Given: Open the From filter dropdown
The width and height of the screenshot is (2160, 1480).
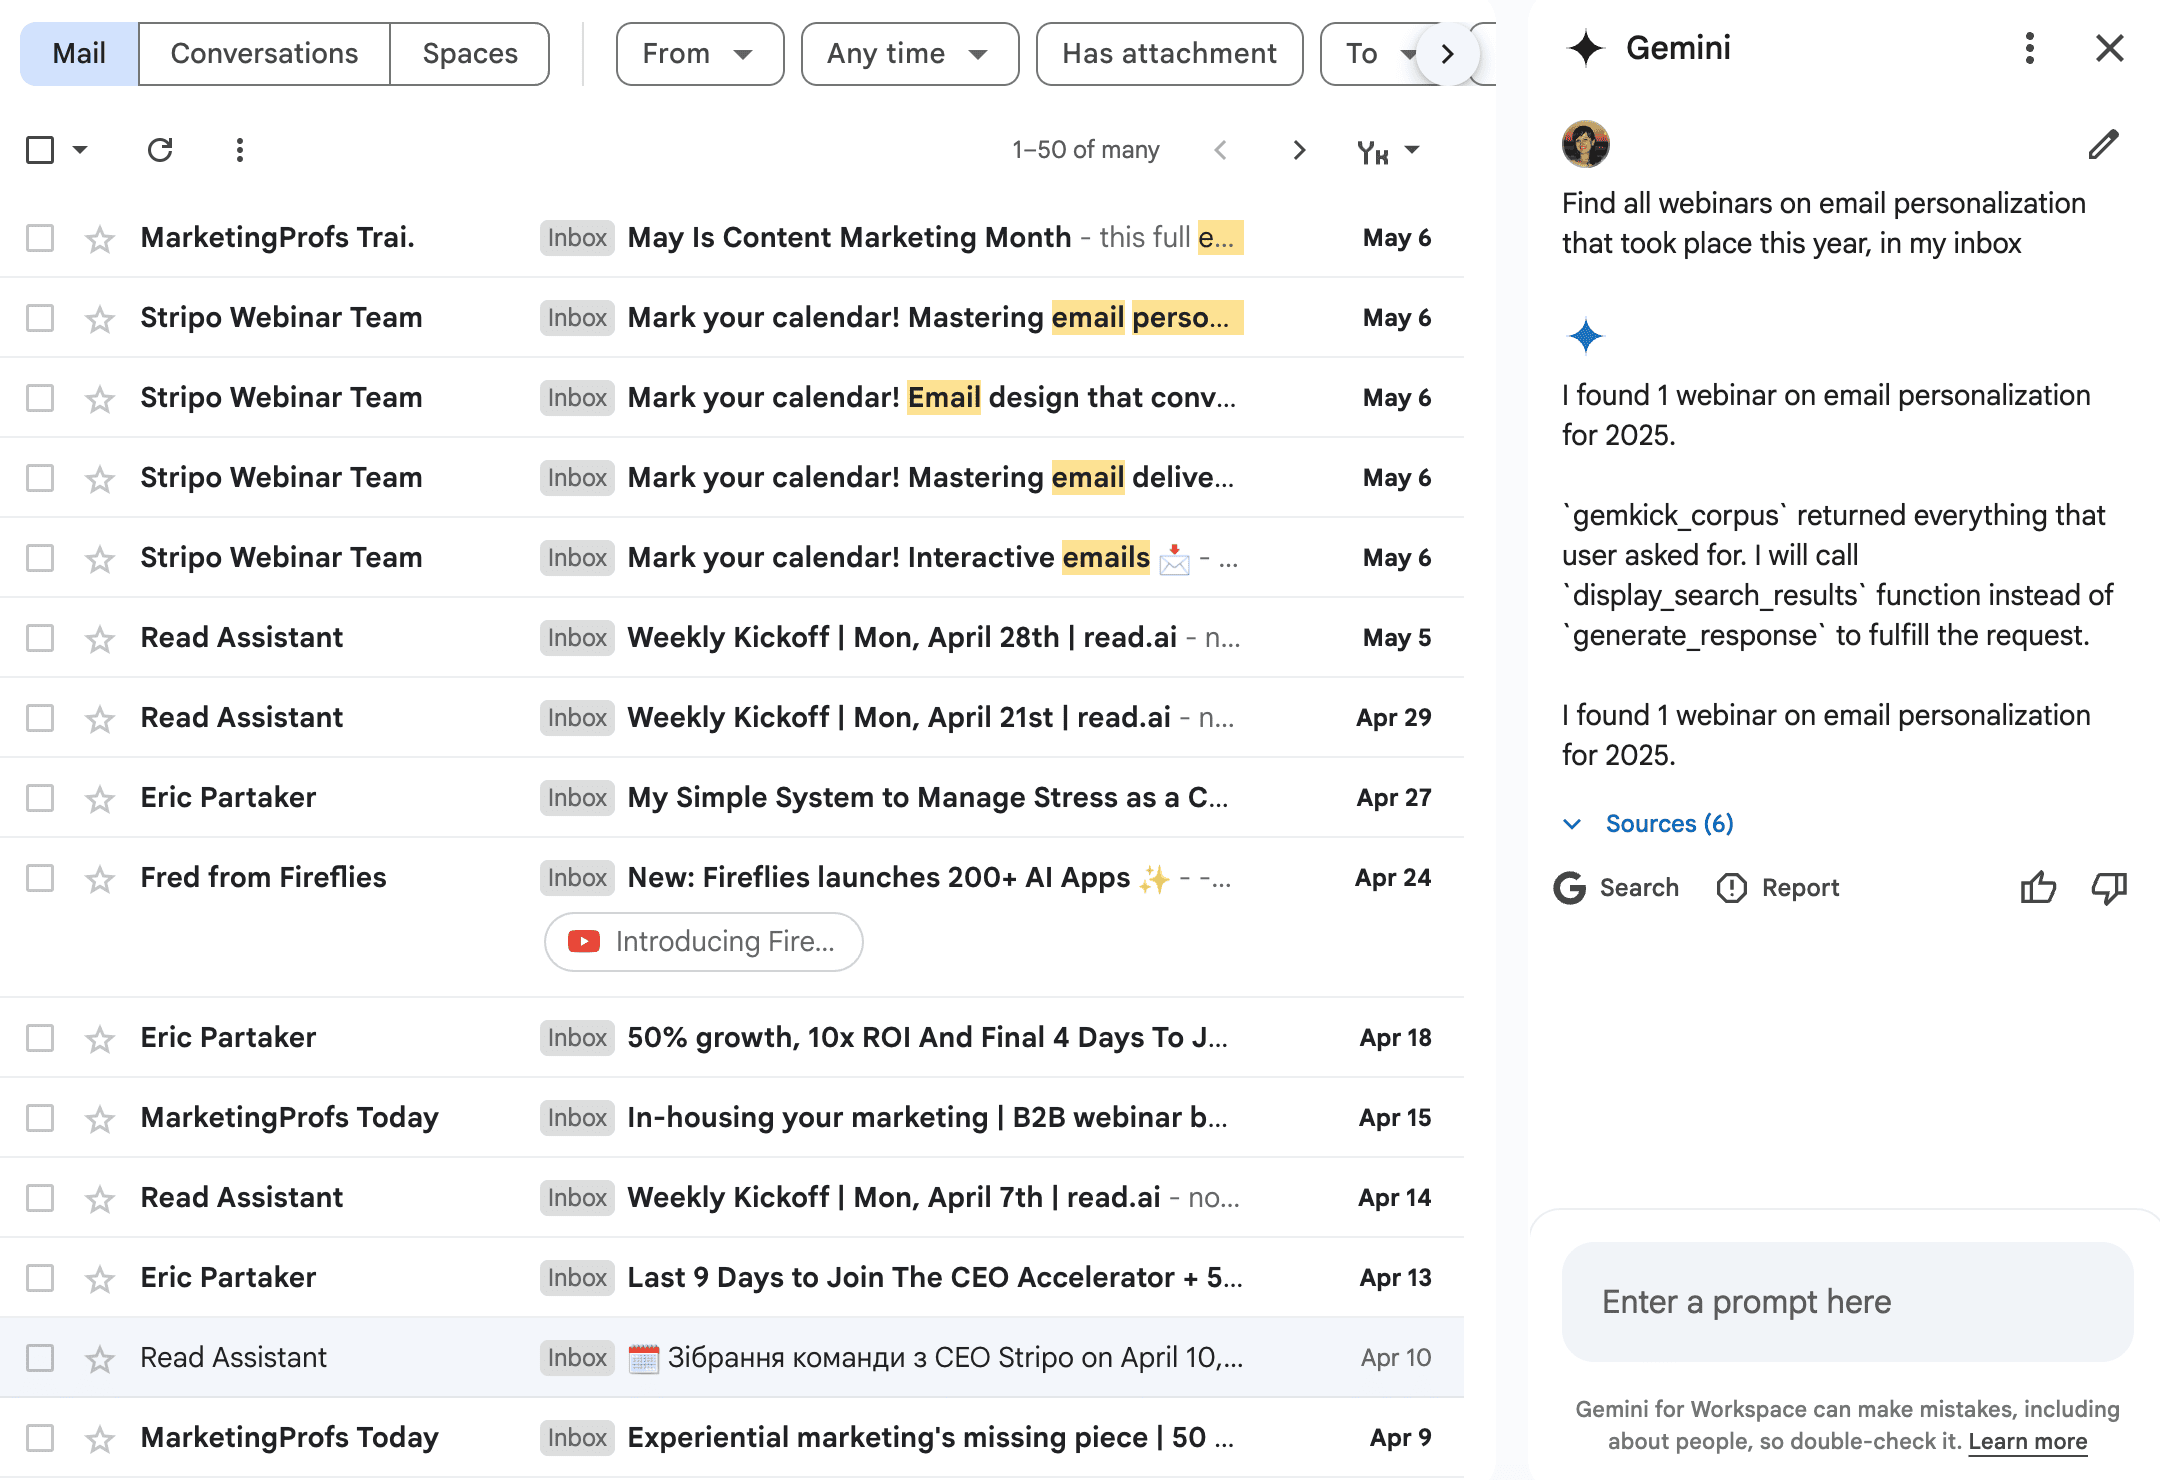Looking at the screenshot, I should 698,54.
